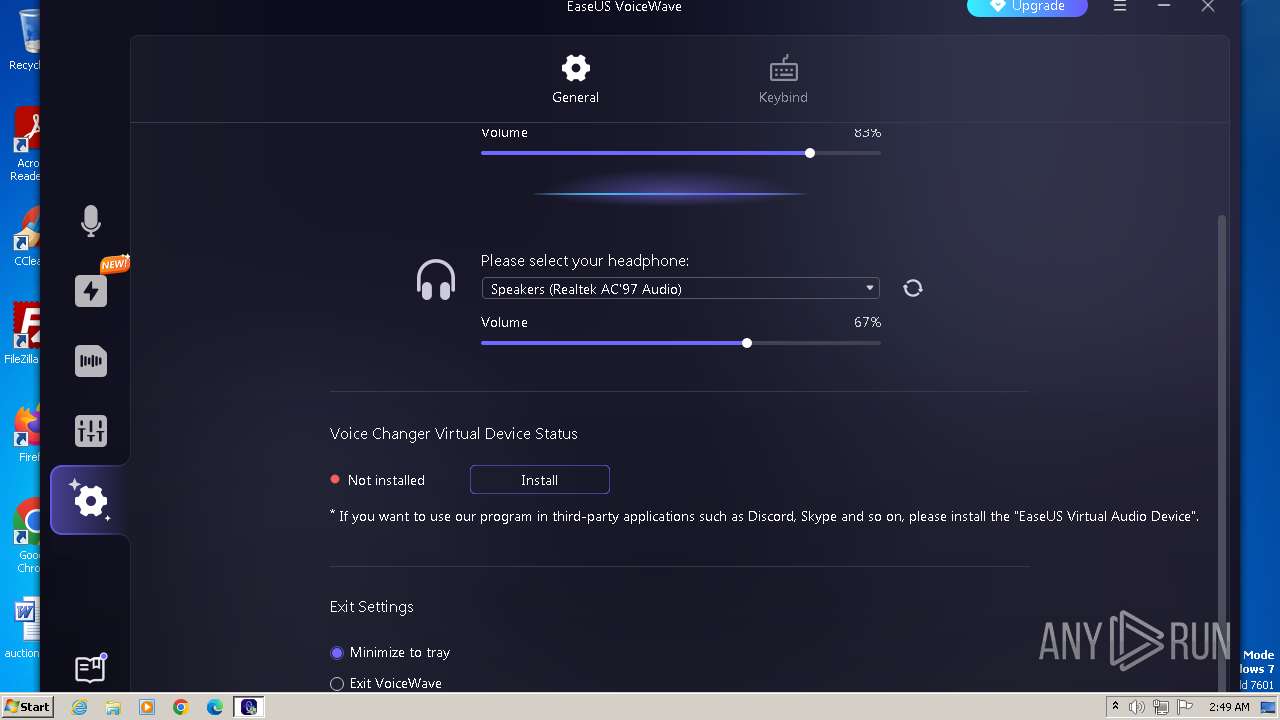Click the Exit Settings heading
1280x720 pixels.
tap(372, 606)
